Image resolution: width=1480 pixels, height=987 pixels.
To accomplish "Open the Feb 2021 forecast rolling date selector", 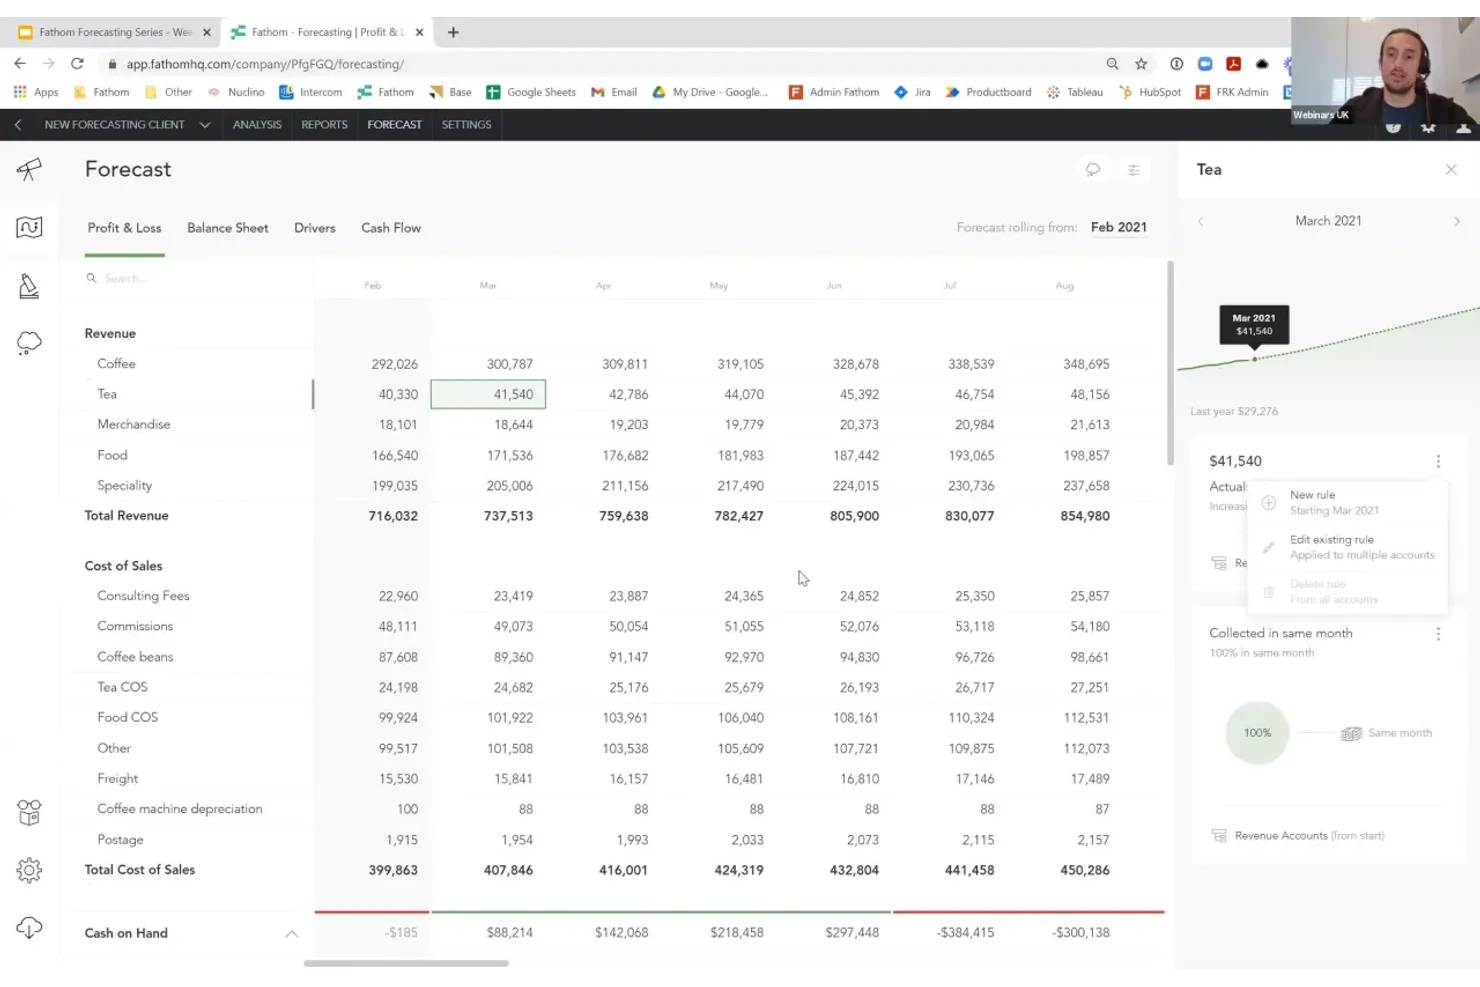I will (1118, 227).
